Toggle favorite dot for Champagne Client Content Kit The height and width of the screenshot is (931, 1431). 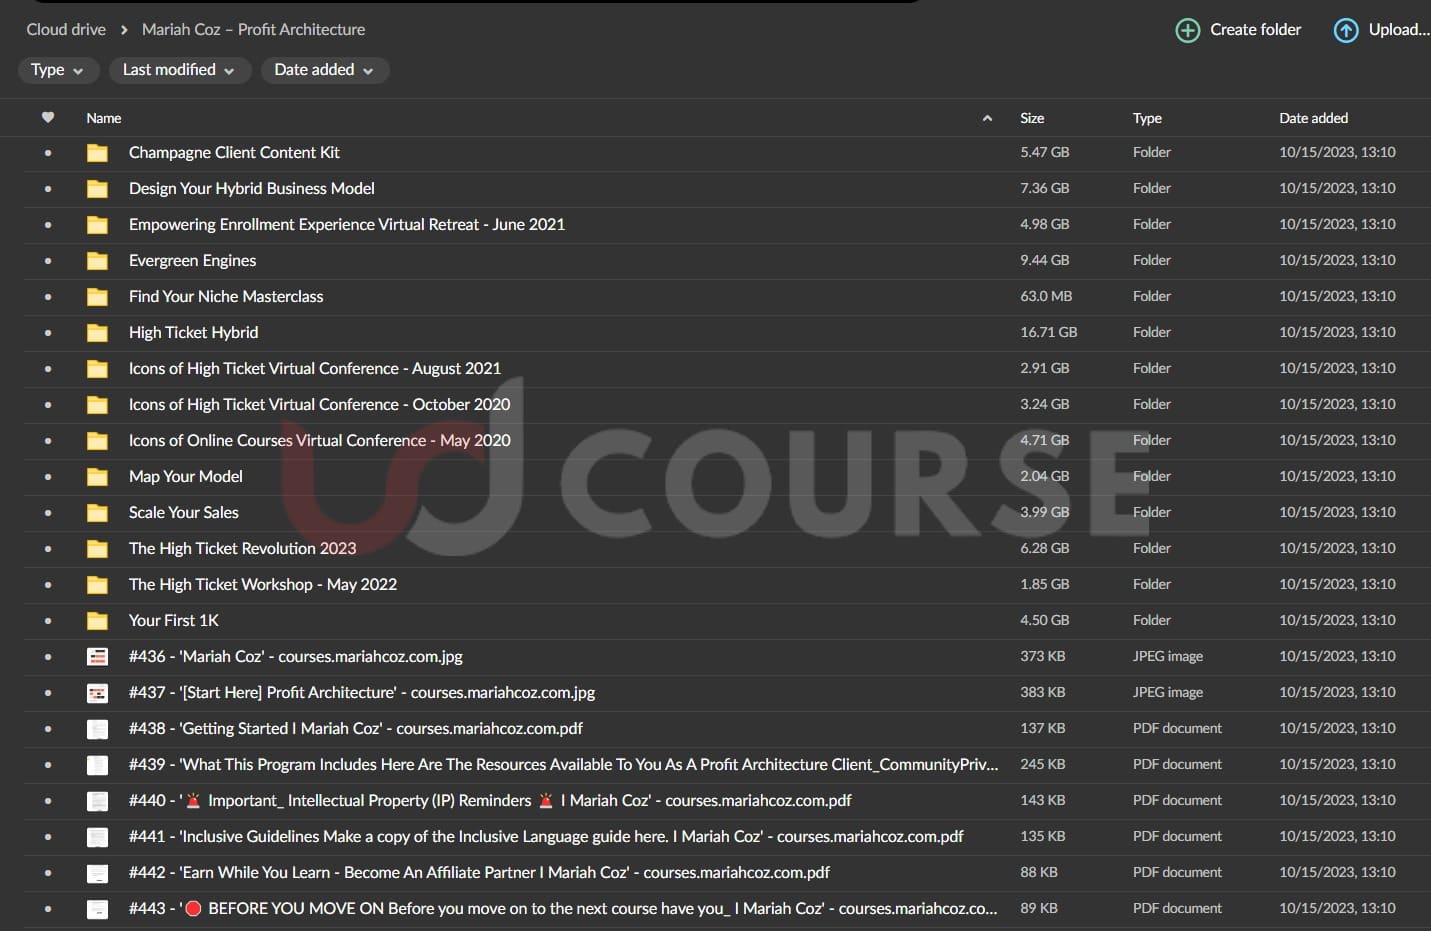point(48,153)
